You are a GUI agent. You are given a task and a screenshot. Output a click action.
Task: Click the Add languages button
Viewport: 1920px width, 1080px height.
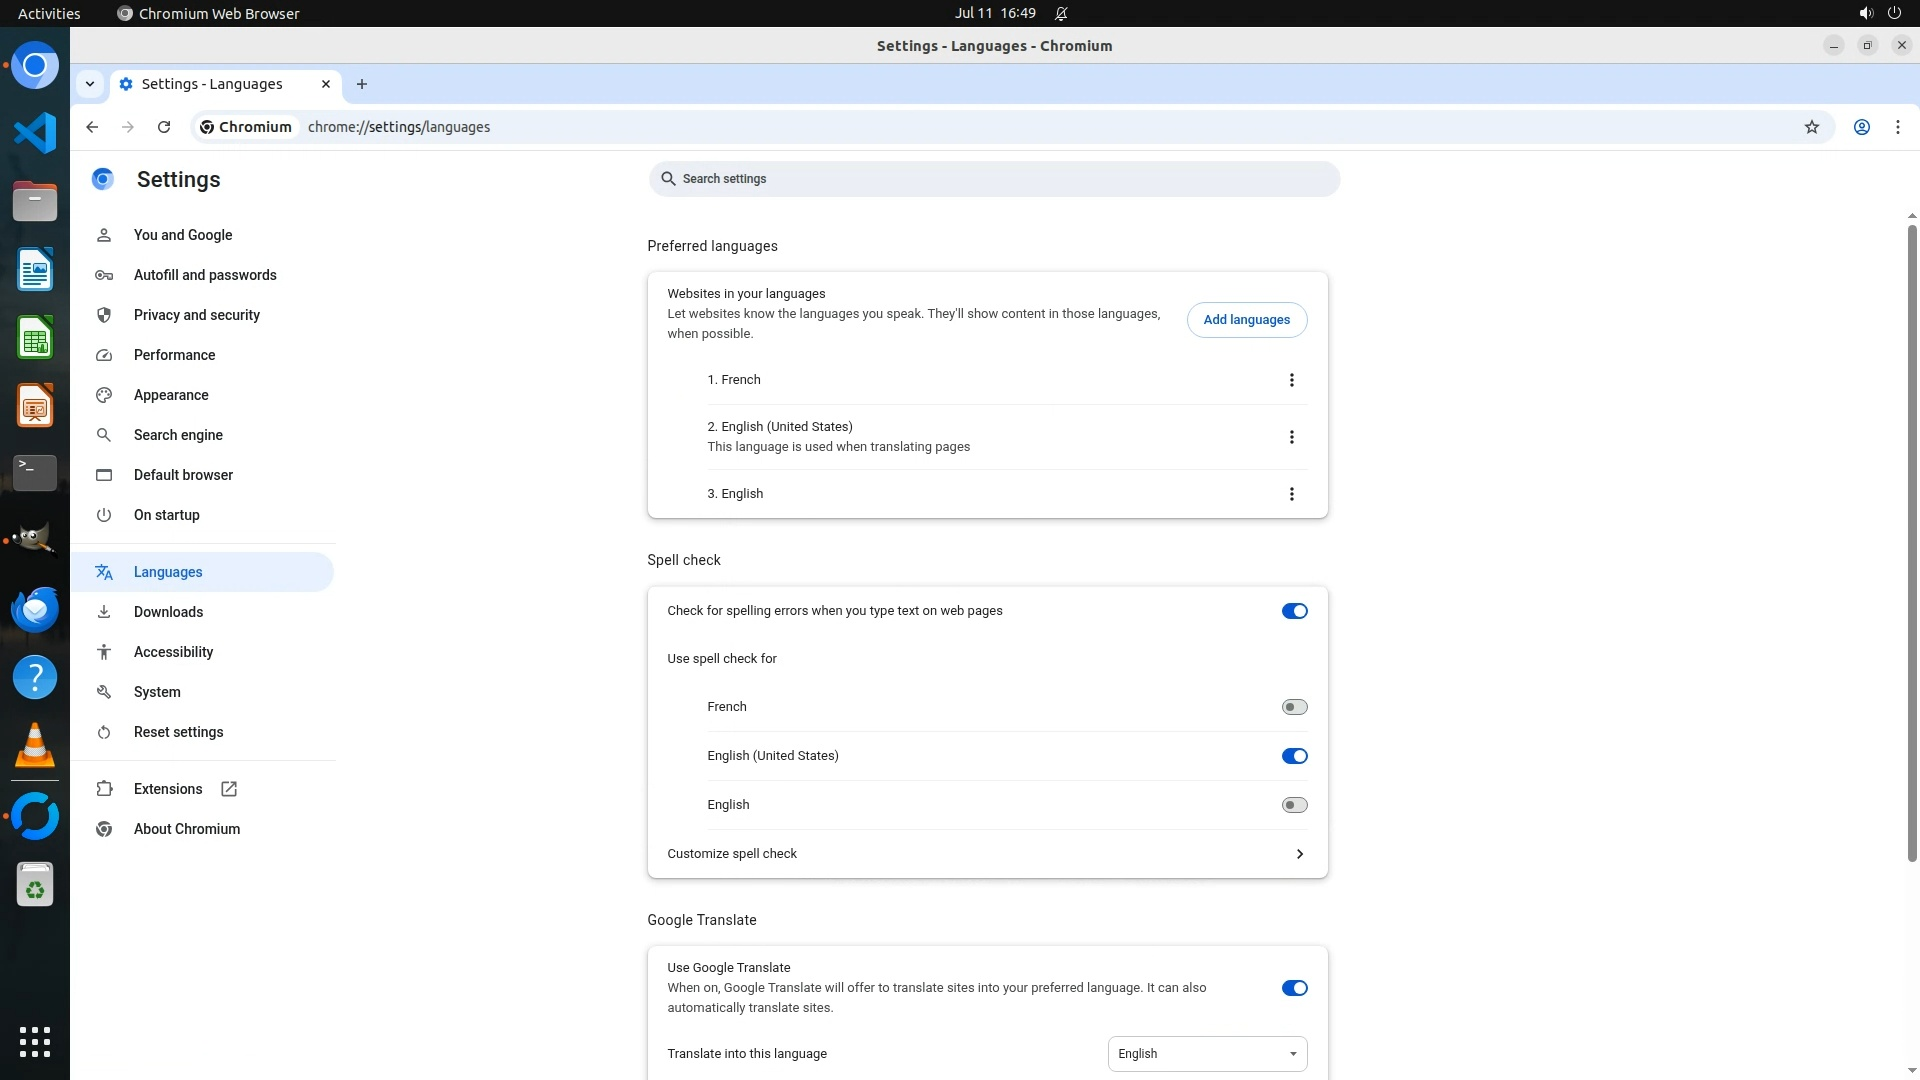tap(1246, 320)
